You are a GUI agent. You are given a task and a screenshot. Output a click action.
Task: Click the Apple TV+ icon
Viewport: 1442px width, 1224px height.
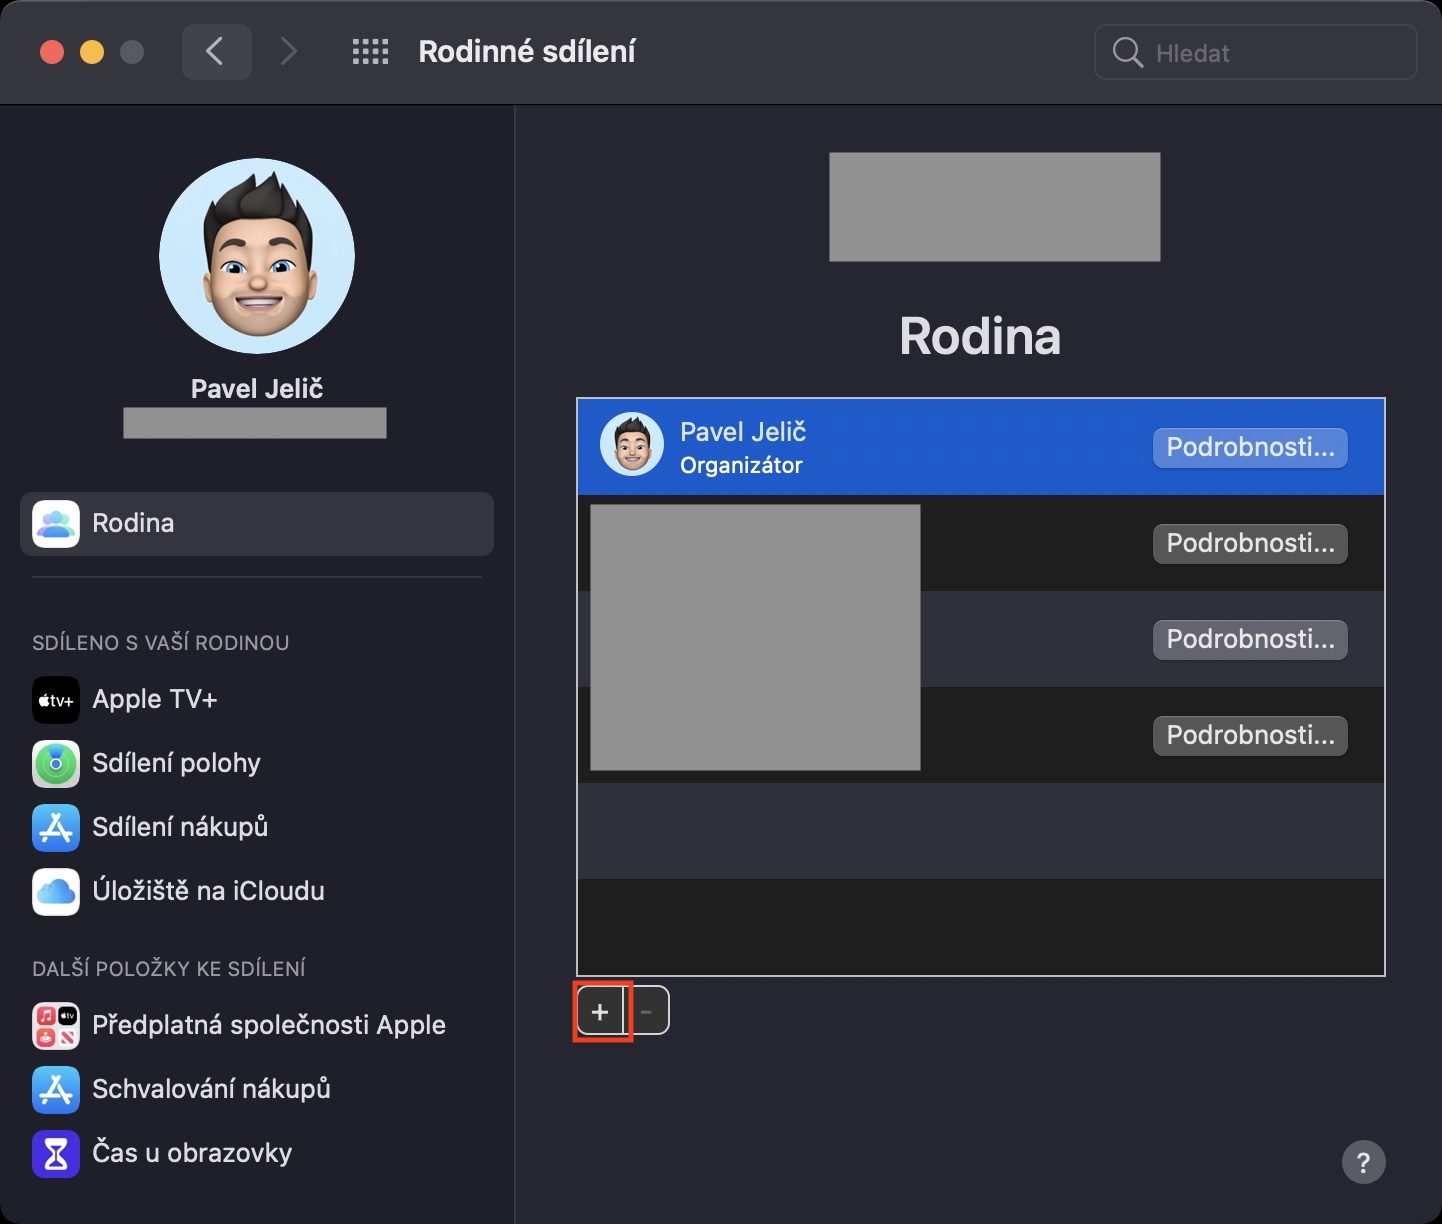56,700
